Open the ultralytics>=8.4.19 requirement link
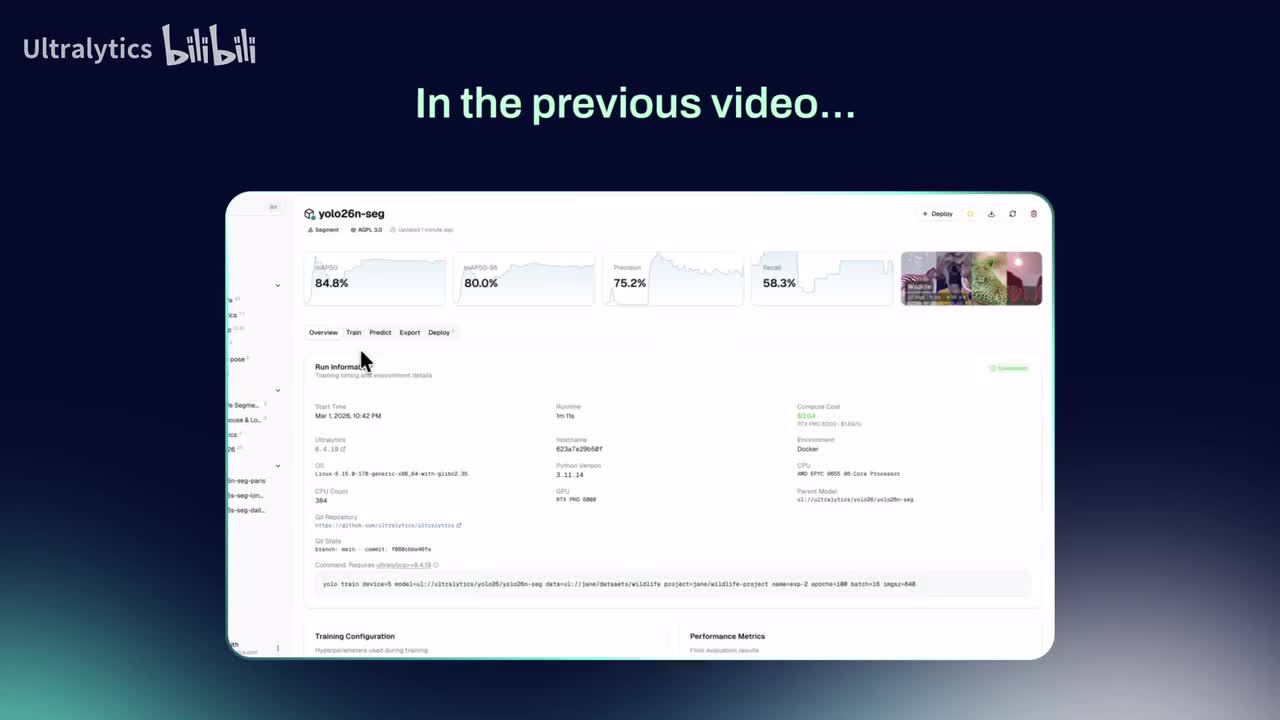 tap(404, 565)
